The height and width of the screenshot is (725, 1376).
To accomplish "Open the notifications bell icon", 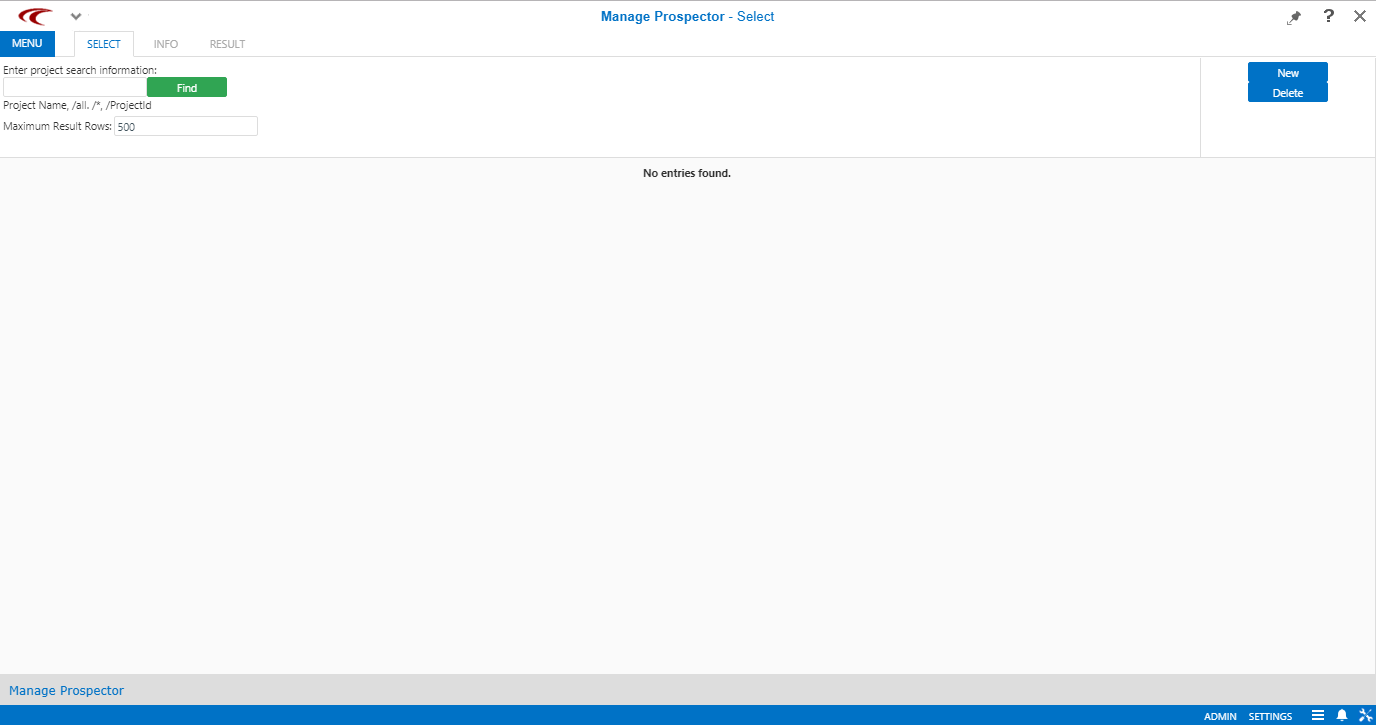I will (x=1341, y=715).
